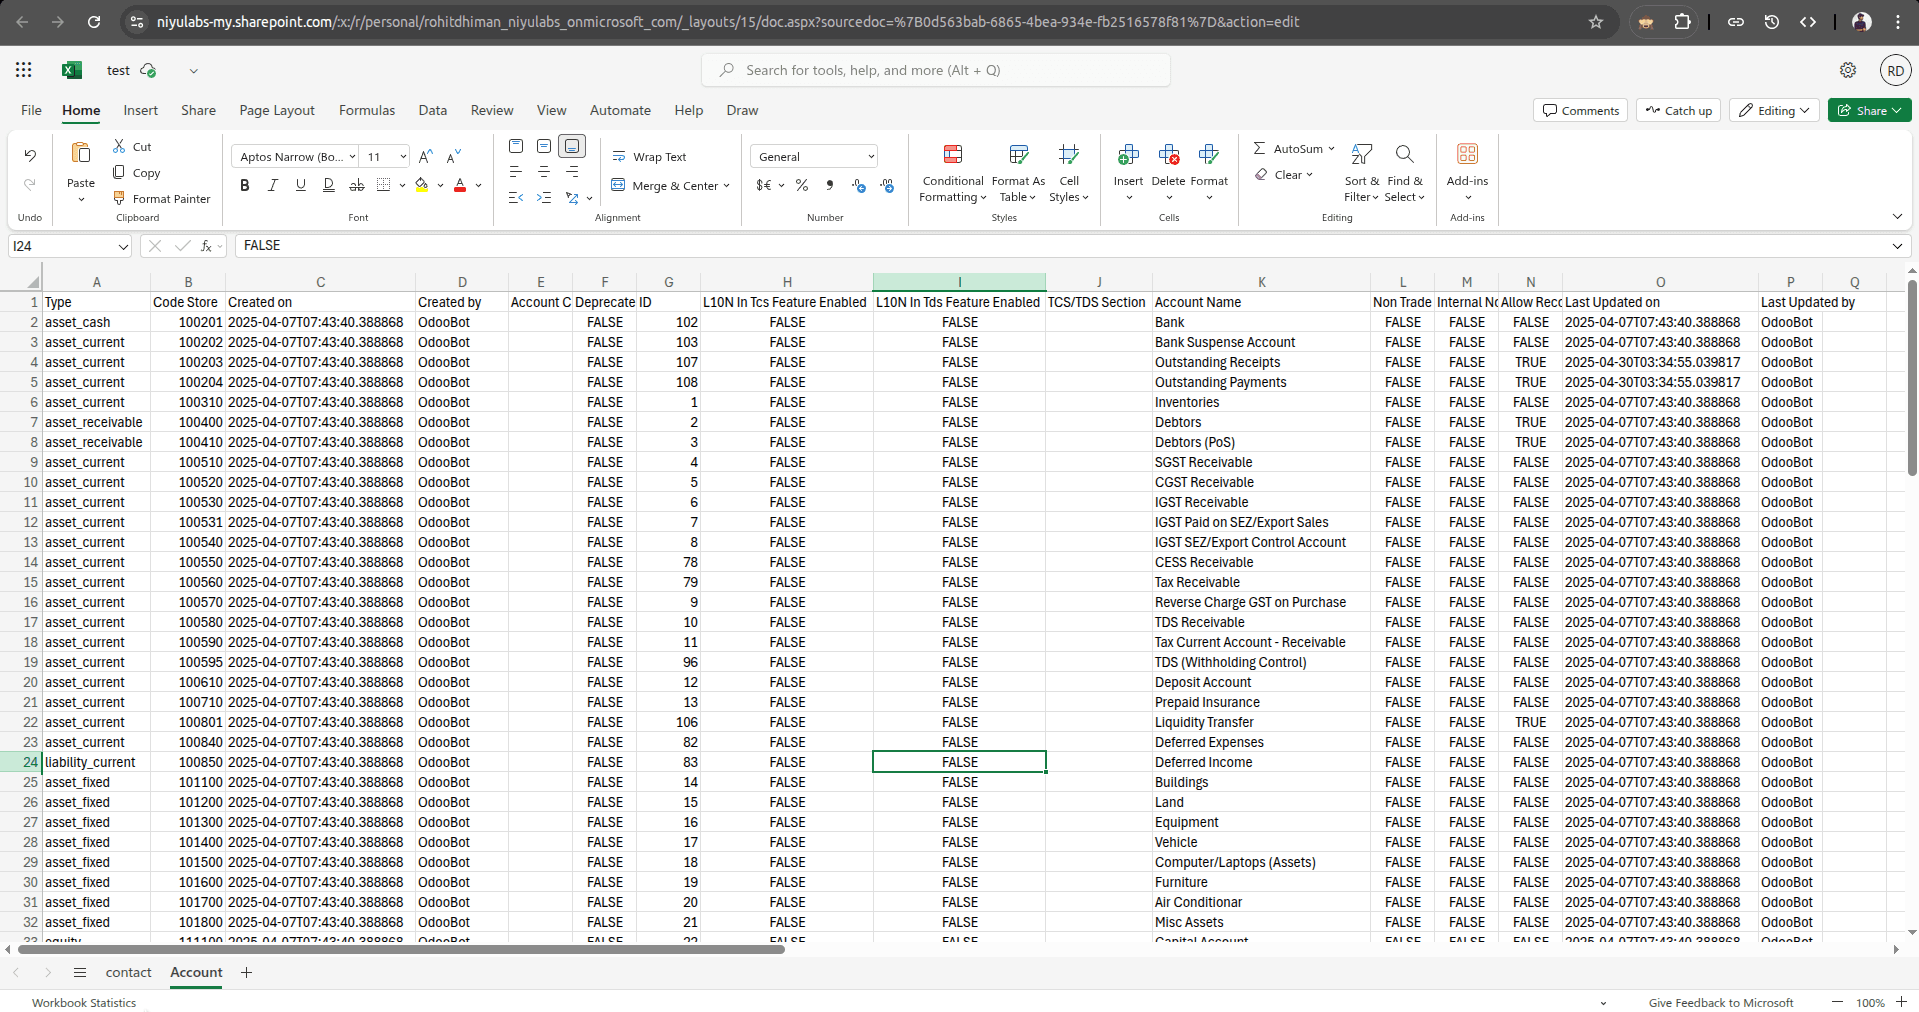The height and width of the screenshot is (1012, 1919).
Task: Open the font size dropdown
Action: [403, 157]
